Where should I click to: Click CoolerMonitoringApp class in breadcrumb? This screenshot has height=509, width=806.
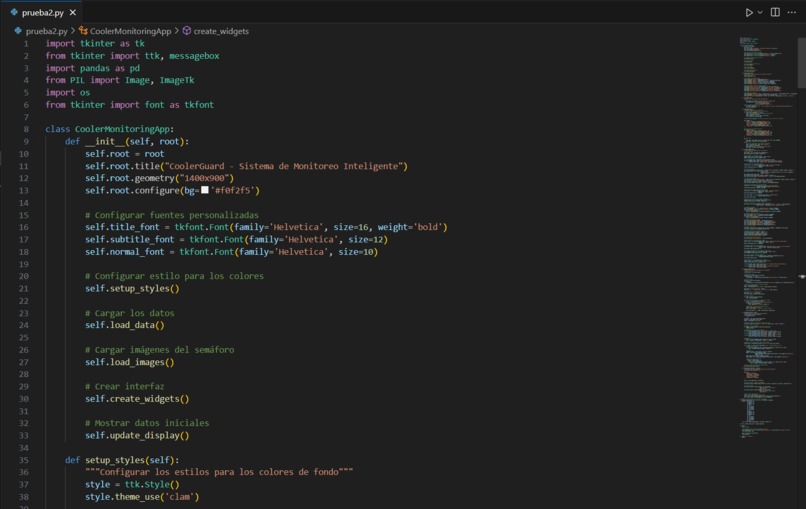click(130, 31)
